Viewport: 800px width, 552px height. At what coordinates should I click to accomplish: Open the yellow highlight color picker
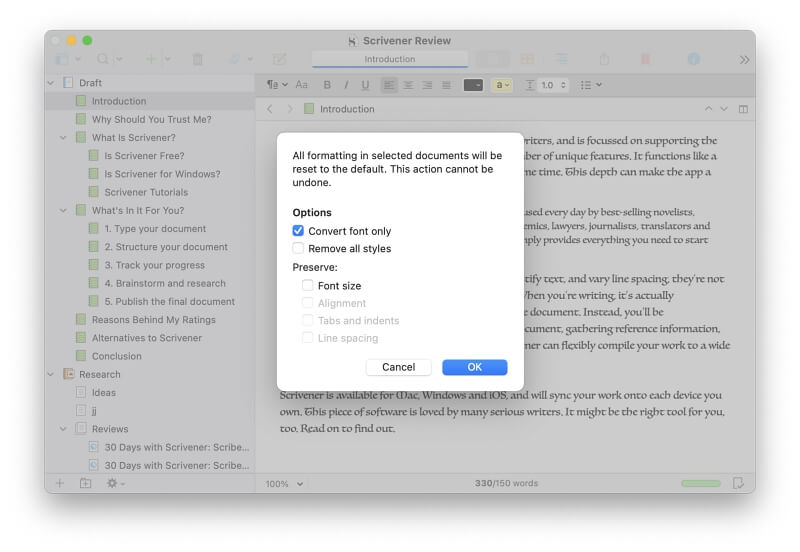(x=503, y=85)
